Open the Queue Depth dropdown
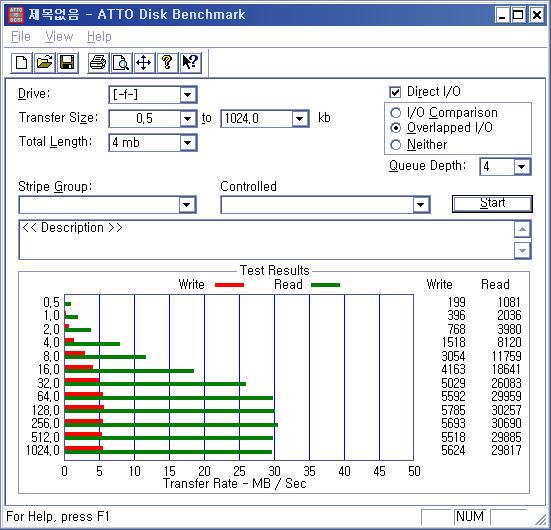The image size is (551, 530). (522, 167)
